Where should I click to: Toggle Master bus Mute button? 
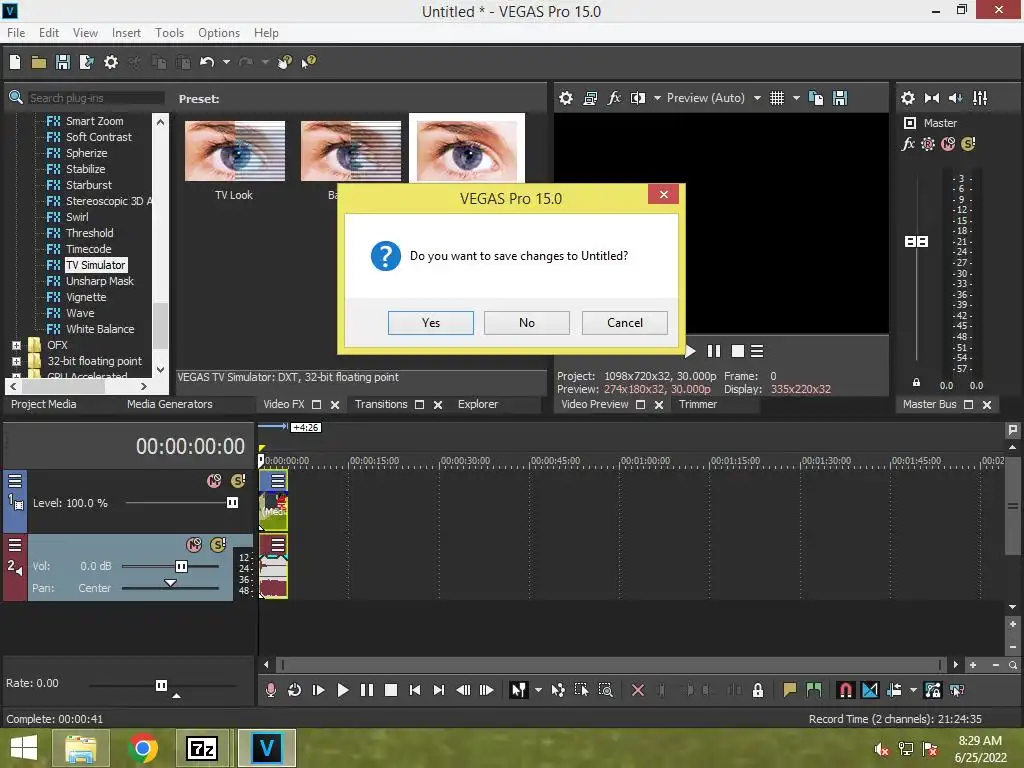click(948, 144)
